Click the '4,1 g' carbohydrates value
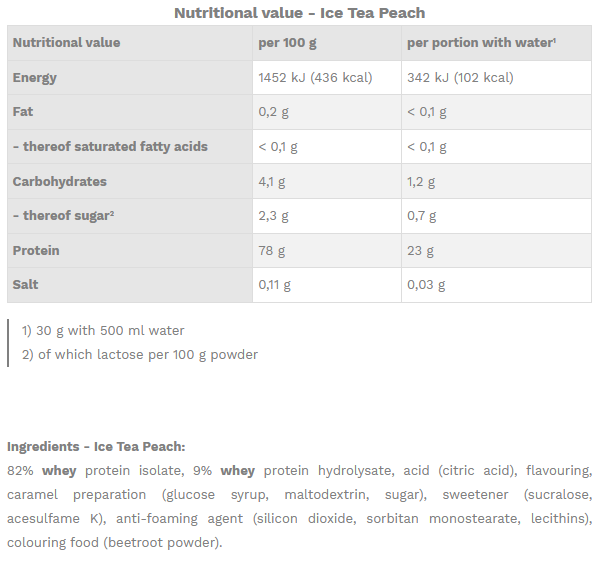The height and width of the screenshot is (573, 606). [x=272, y=182]
